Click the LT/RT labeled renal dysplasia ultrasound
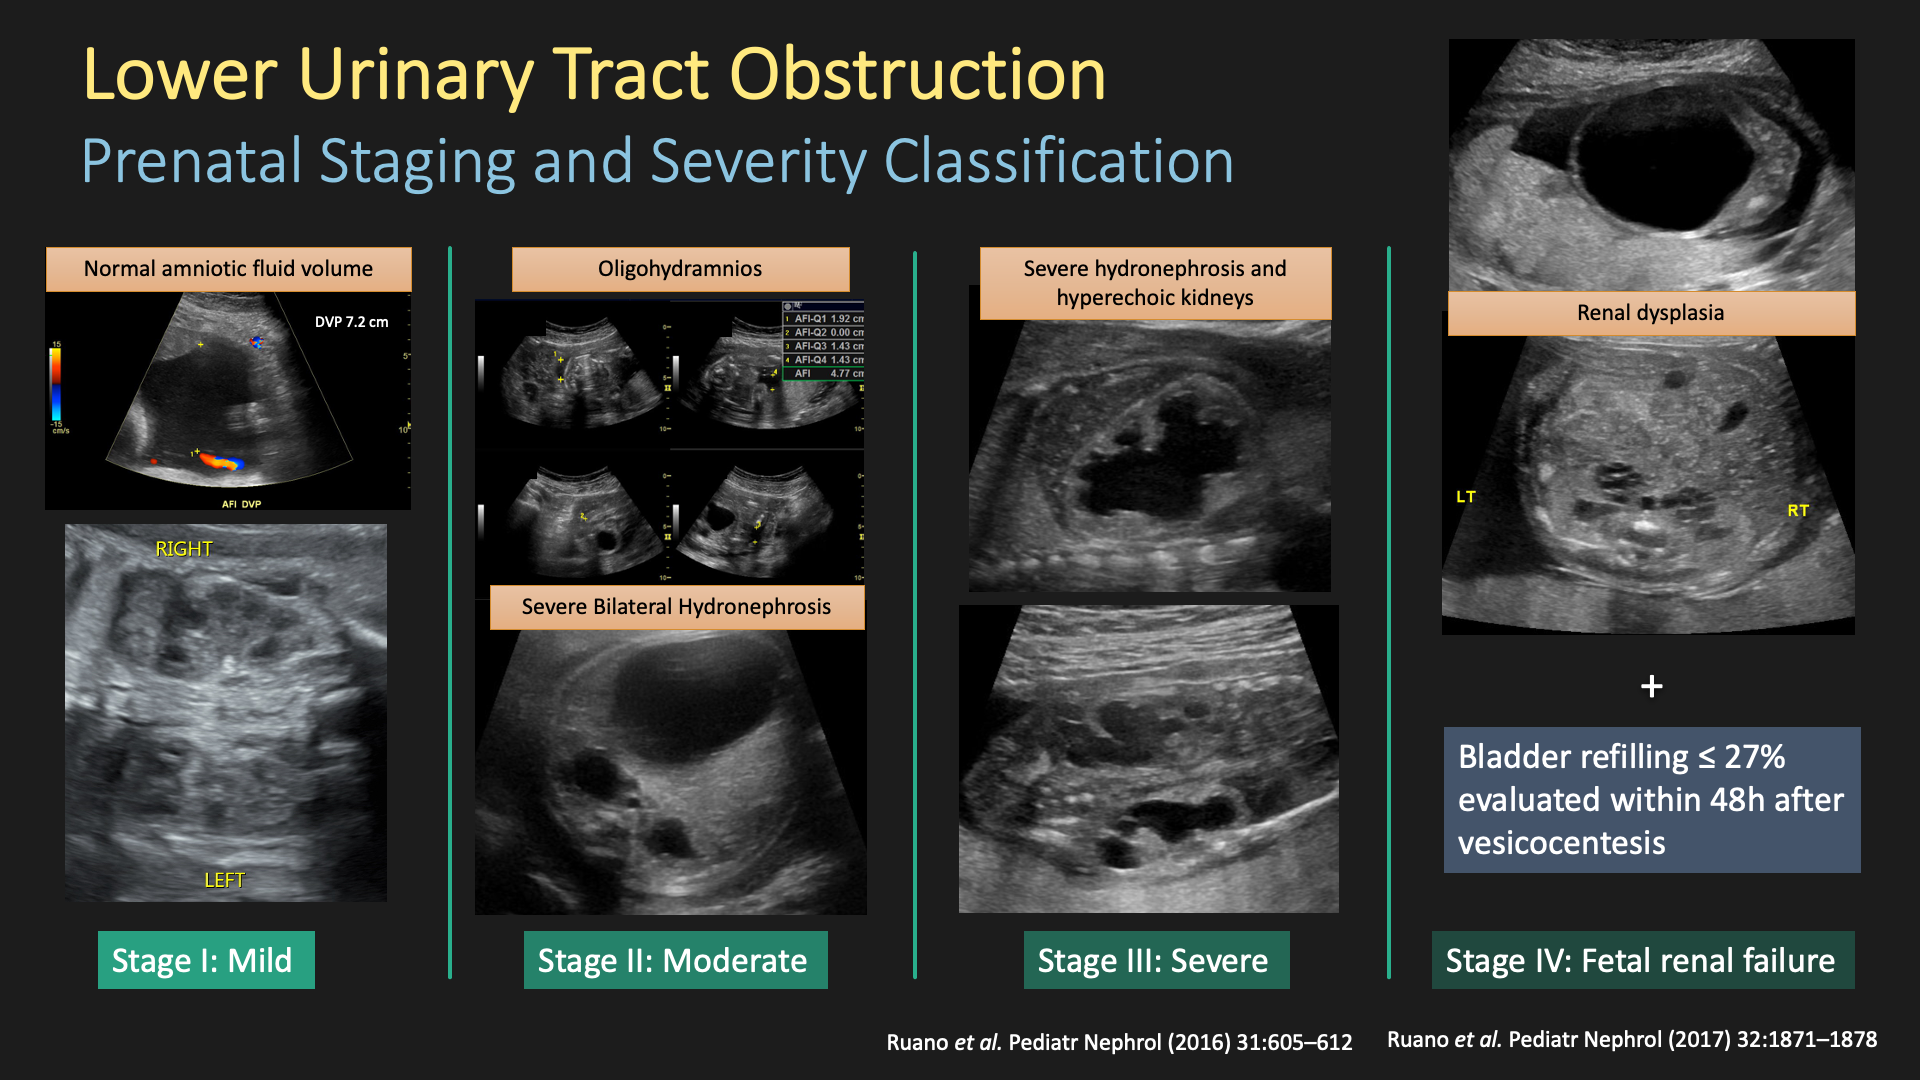 coord(1648,485)
